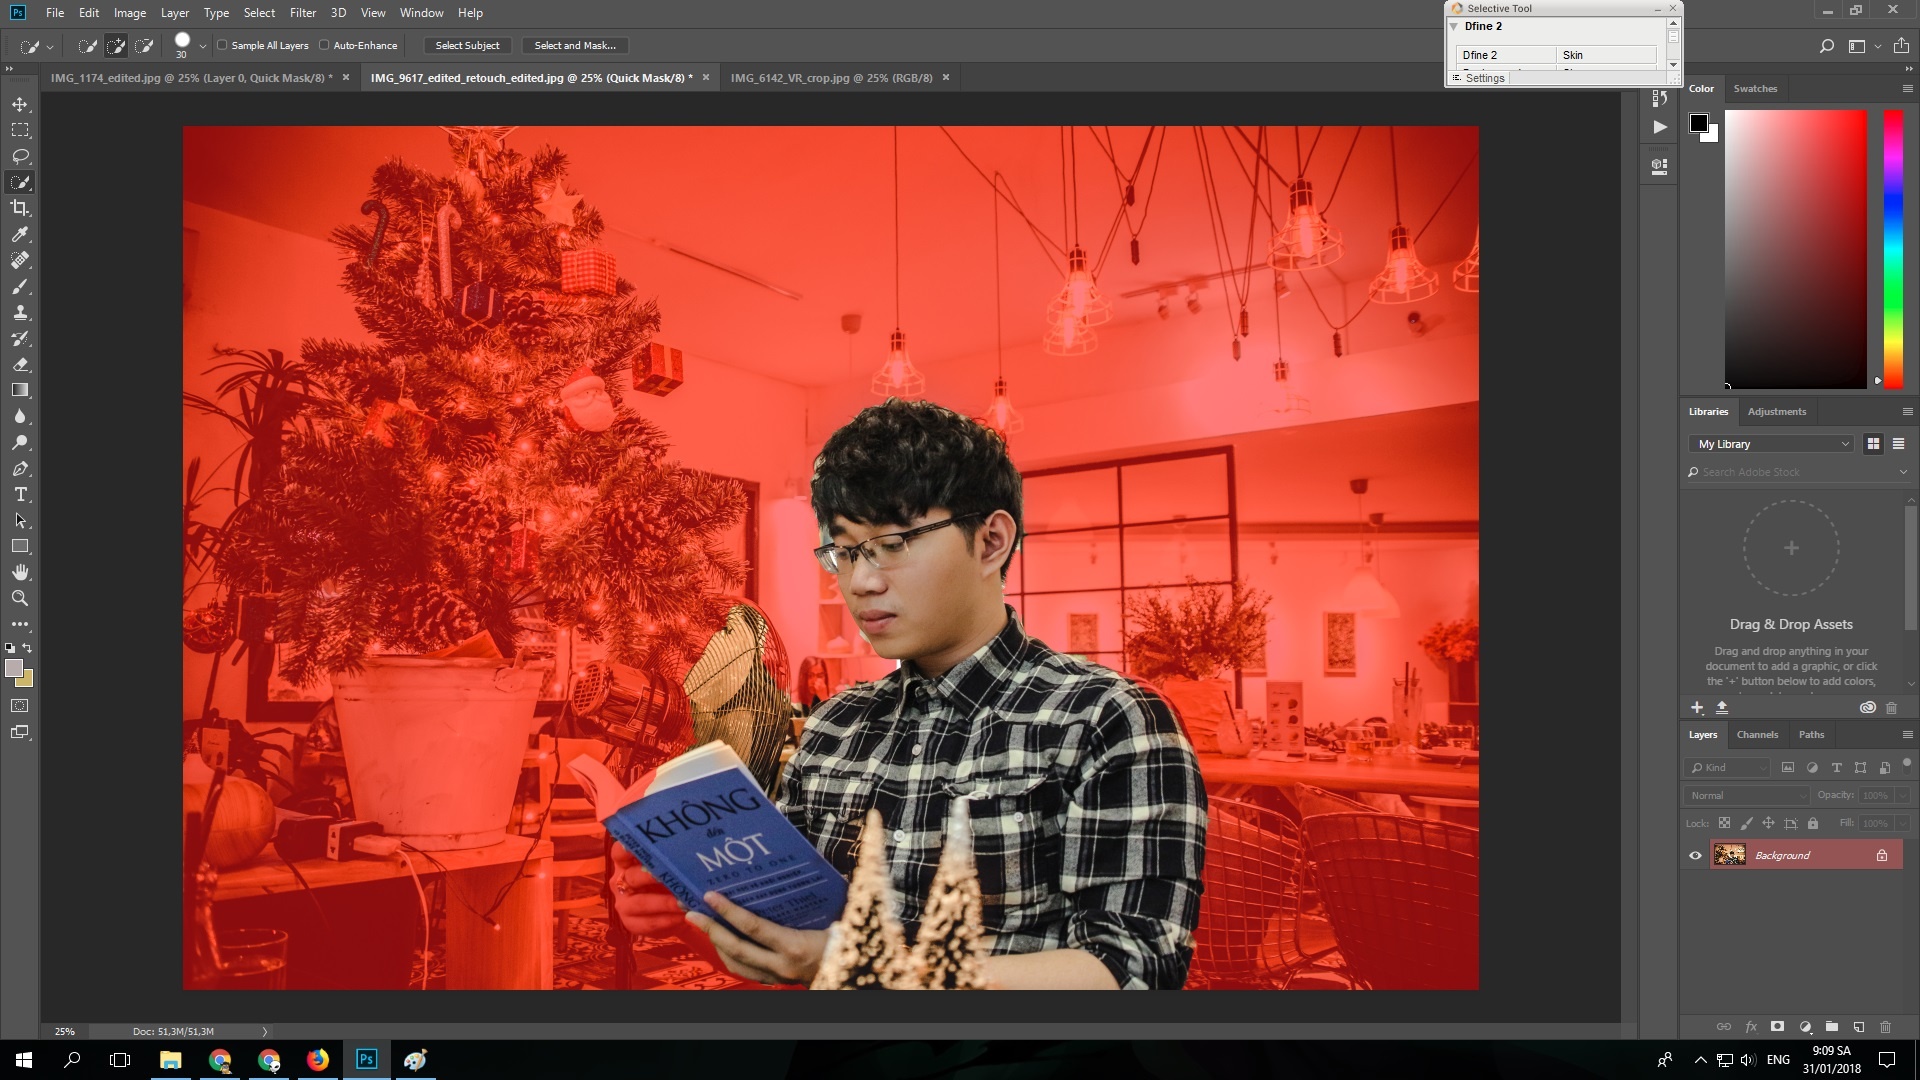Open the My Library dropdown
Screen dimensions: 1920x1080
1770,443
